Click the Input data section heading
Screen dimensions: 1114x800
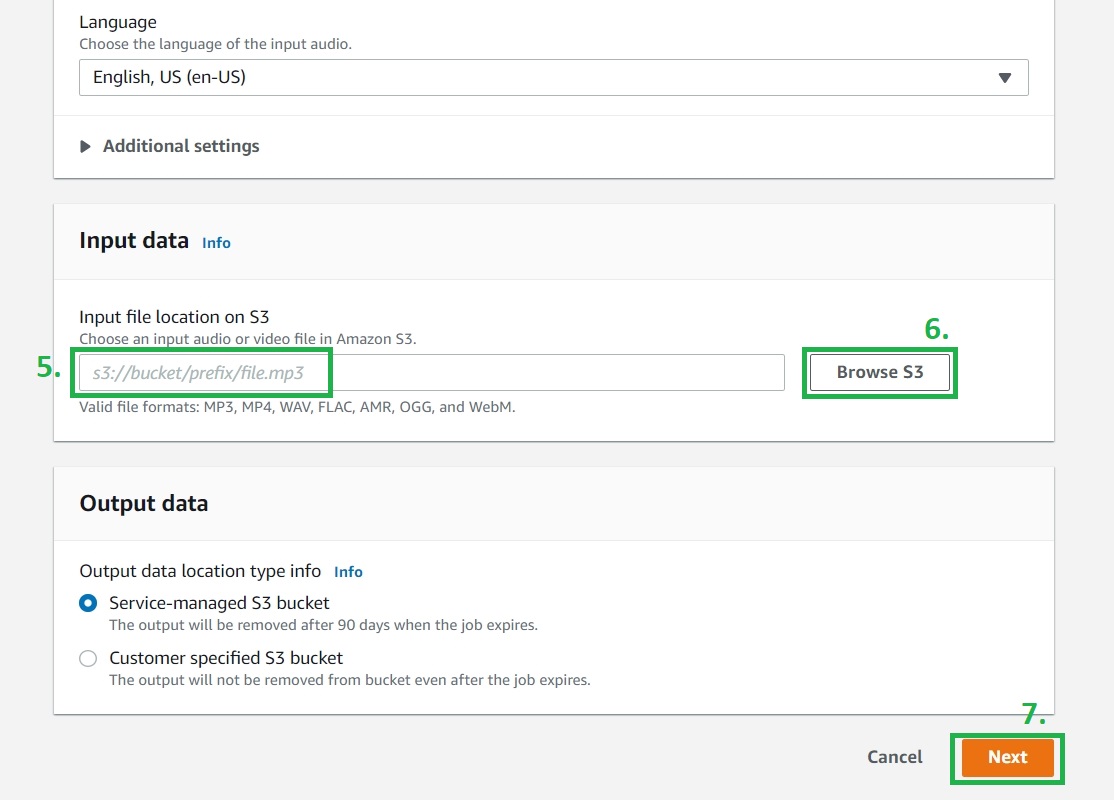click(134, 241)
